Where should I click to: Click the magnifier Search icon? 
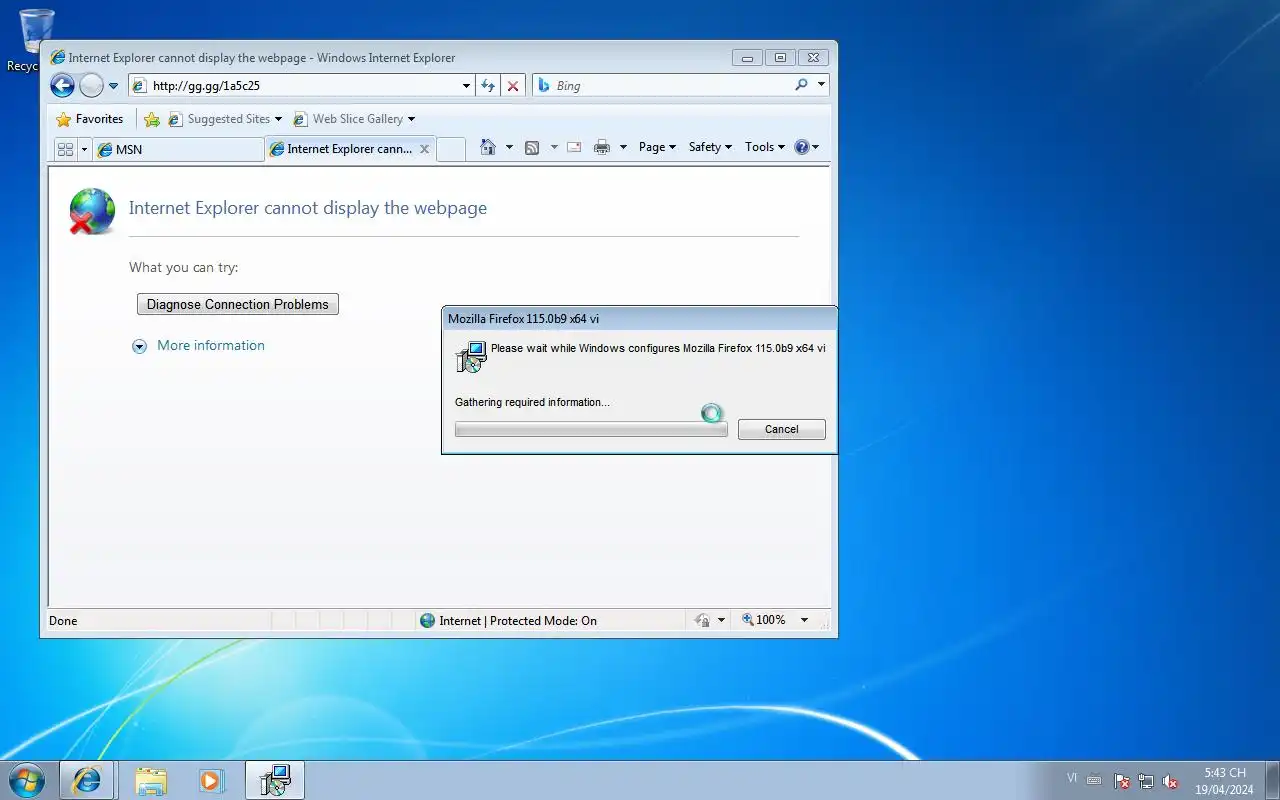coord(801,85)
